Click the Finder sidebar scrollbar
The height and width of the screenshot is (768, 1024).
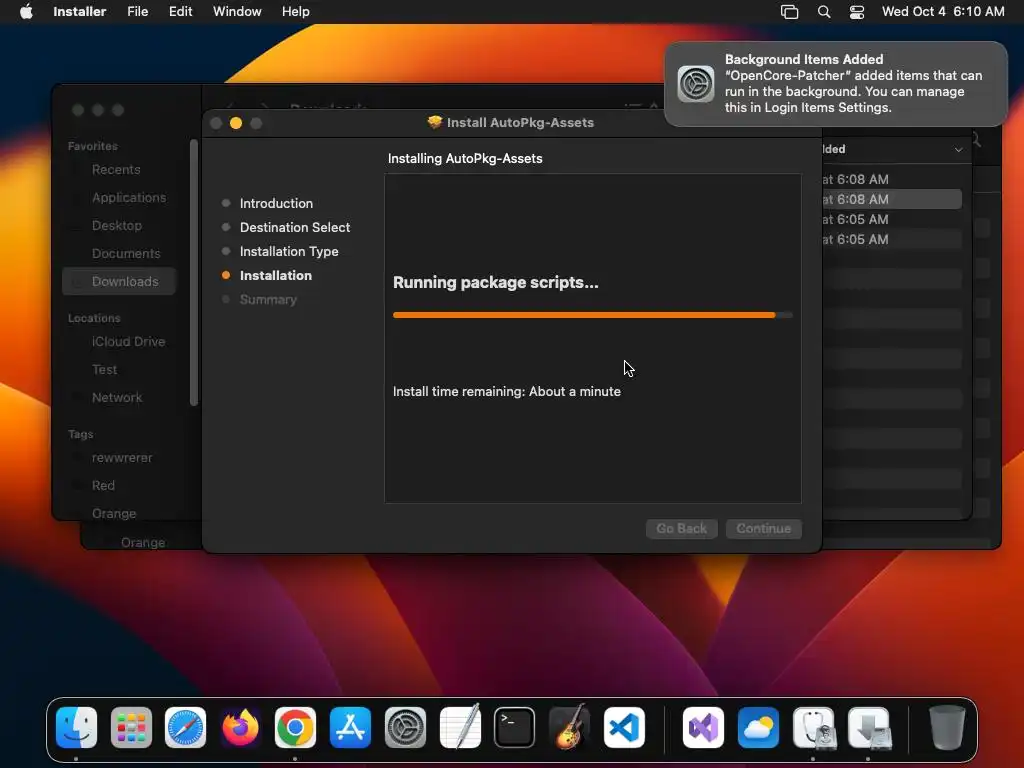click(193, 272)
